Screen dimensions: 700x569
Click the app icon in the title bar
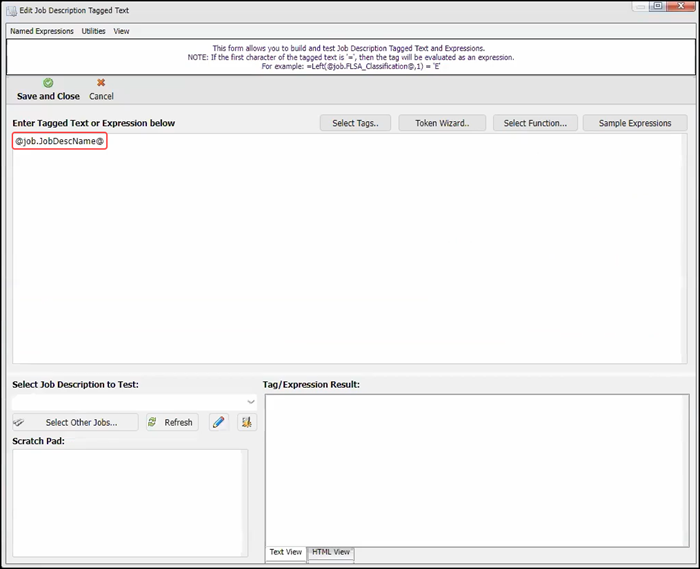coord(10,10)
